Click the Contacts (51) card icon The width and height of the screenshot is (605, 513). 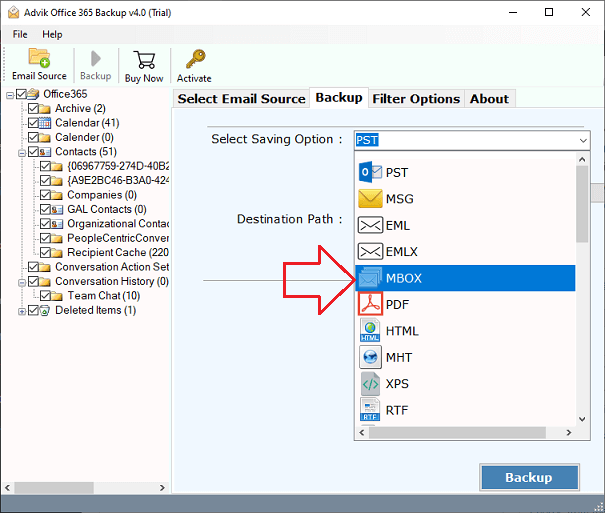(x=45, y=152)
